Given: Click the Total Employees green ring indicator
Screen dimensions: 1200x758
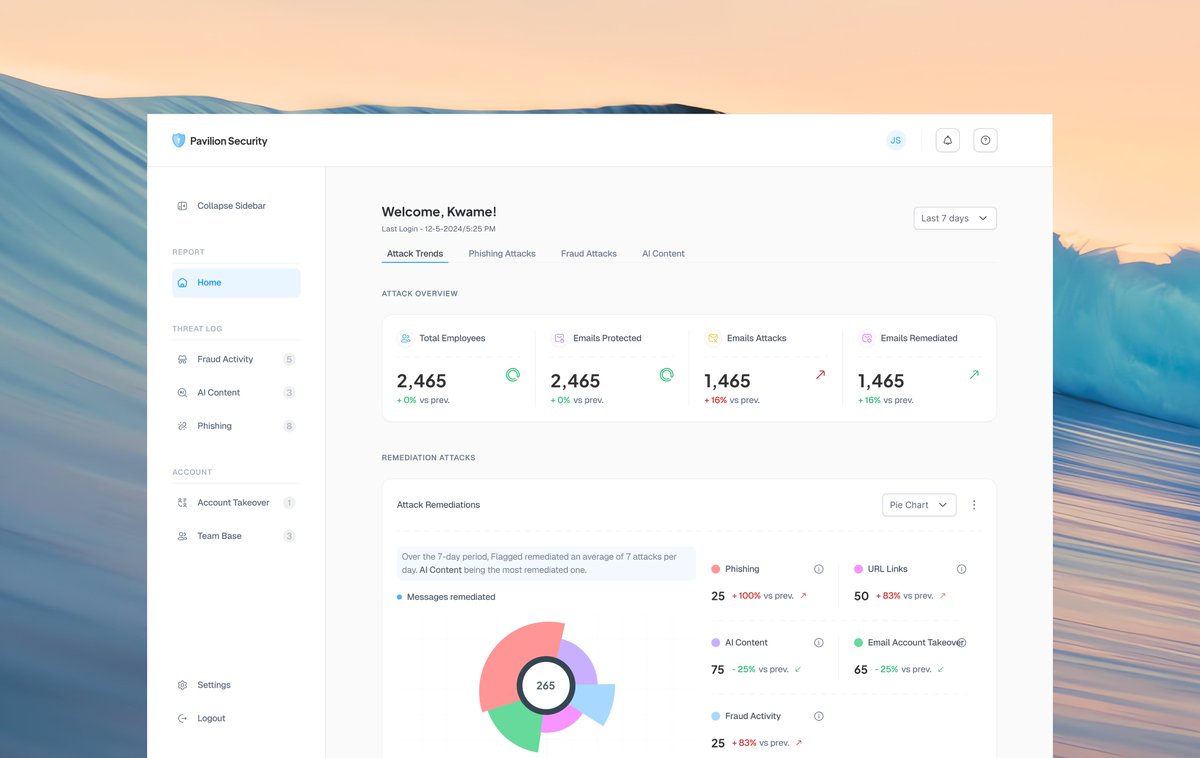Looking at the screenshot, I should [512, 375].
